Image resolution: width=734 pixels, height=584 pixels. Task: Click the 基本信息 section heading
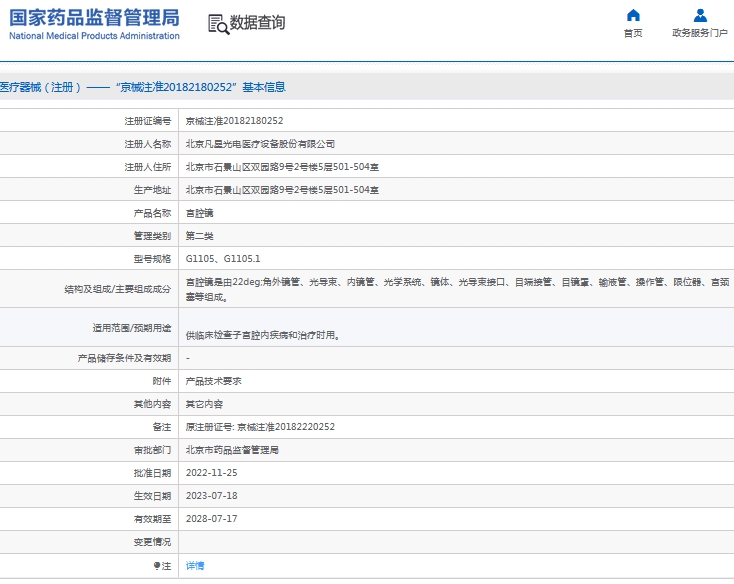264,87
